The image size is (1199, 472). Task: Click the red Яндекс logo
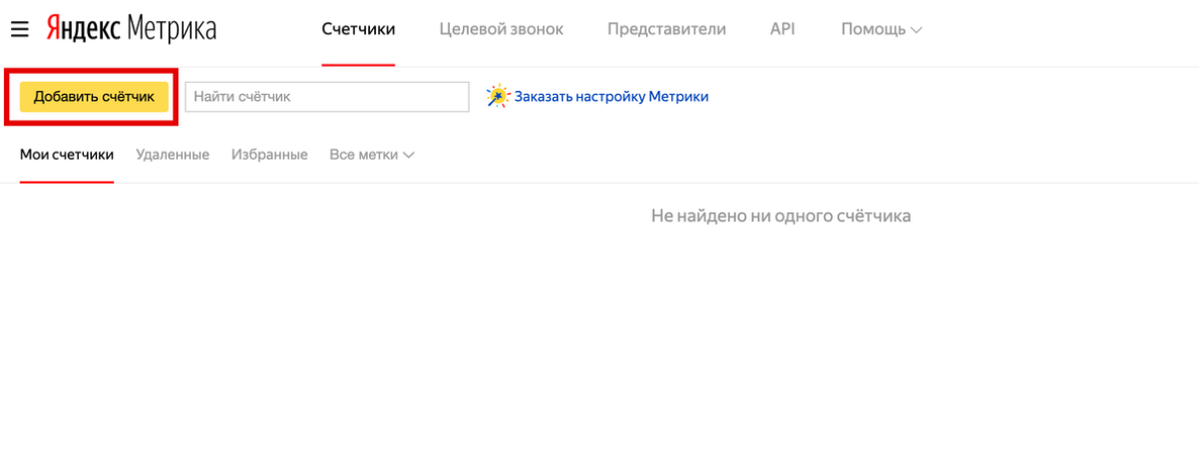(83, 29)
